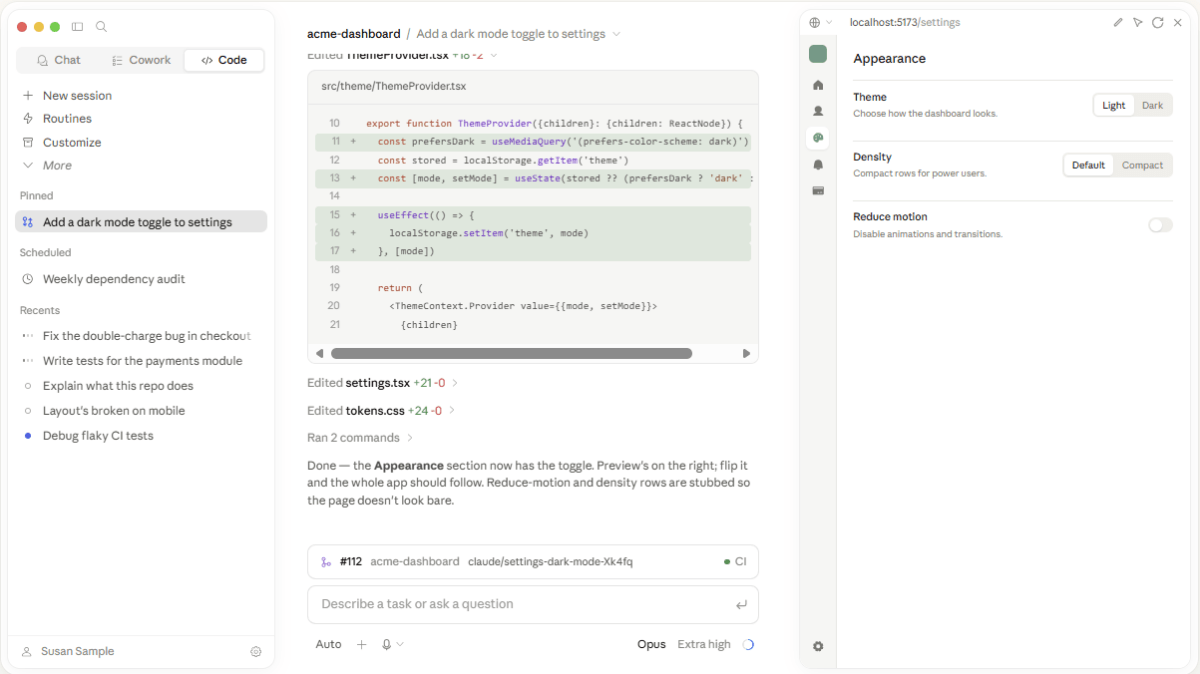Viewport: 1200px width, 674px height.
Task: Open pull request #112 link
Action: pyautogui.click(x=350, y=562)
